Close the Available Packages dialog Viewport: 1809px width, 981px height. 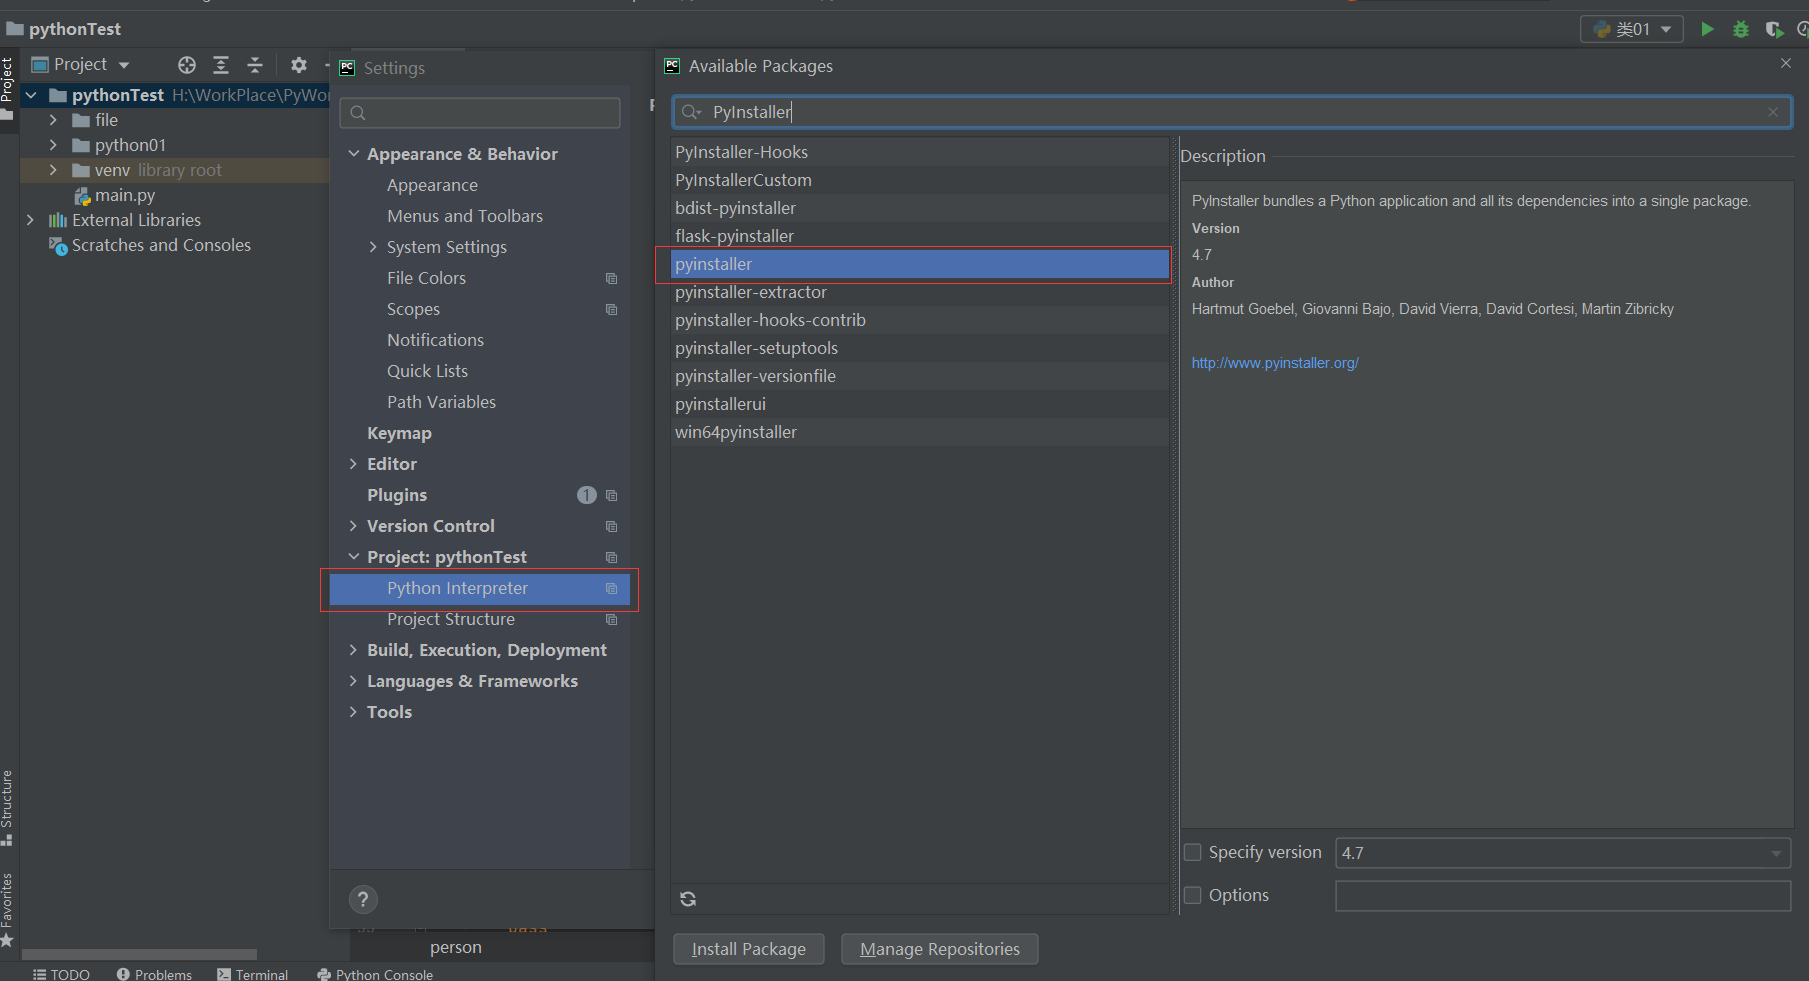click(x=1786, y=63)
